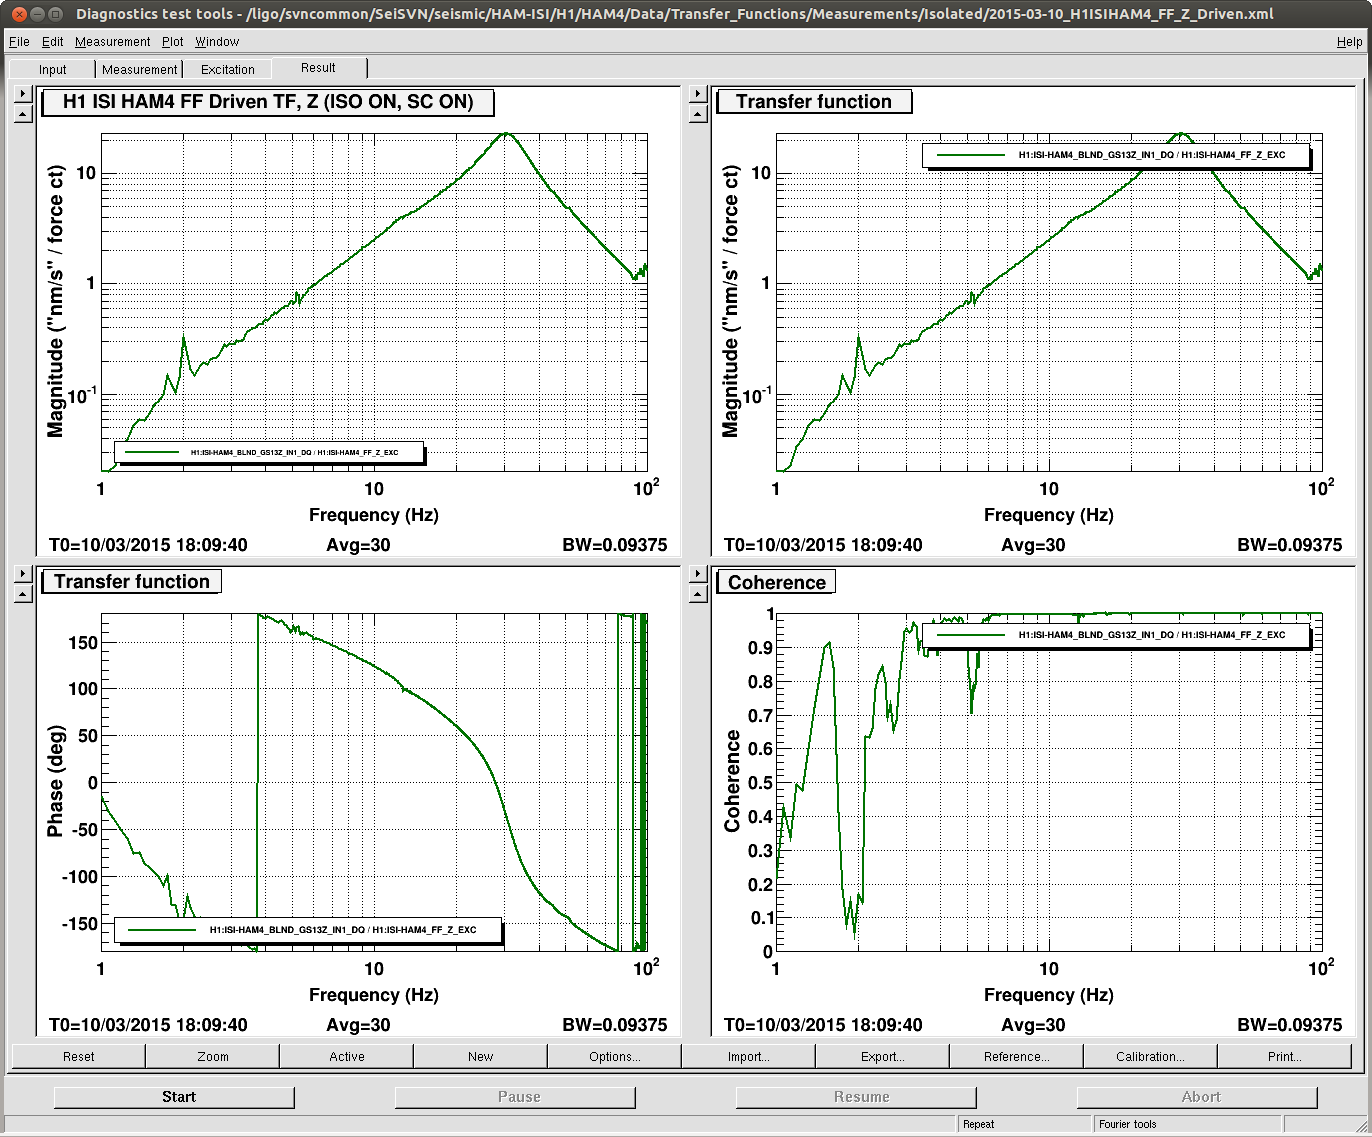This screenshot has width=1372, height=1137.
Task: Click 'Frequency (Hz)' label under the top-right plot
Action: 1048,515
